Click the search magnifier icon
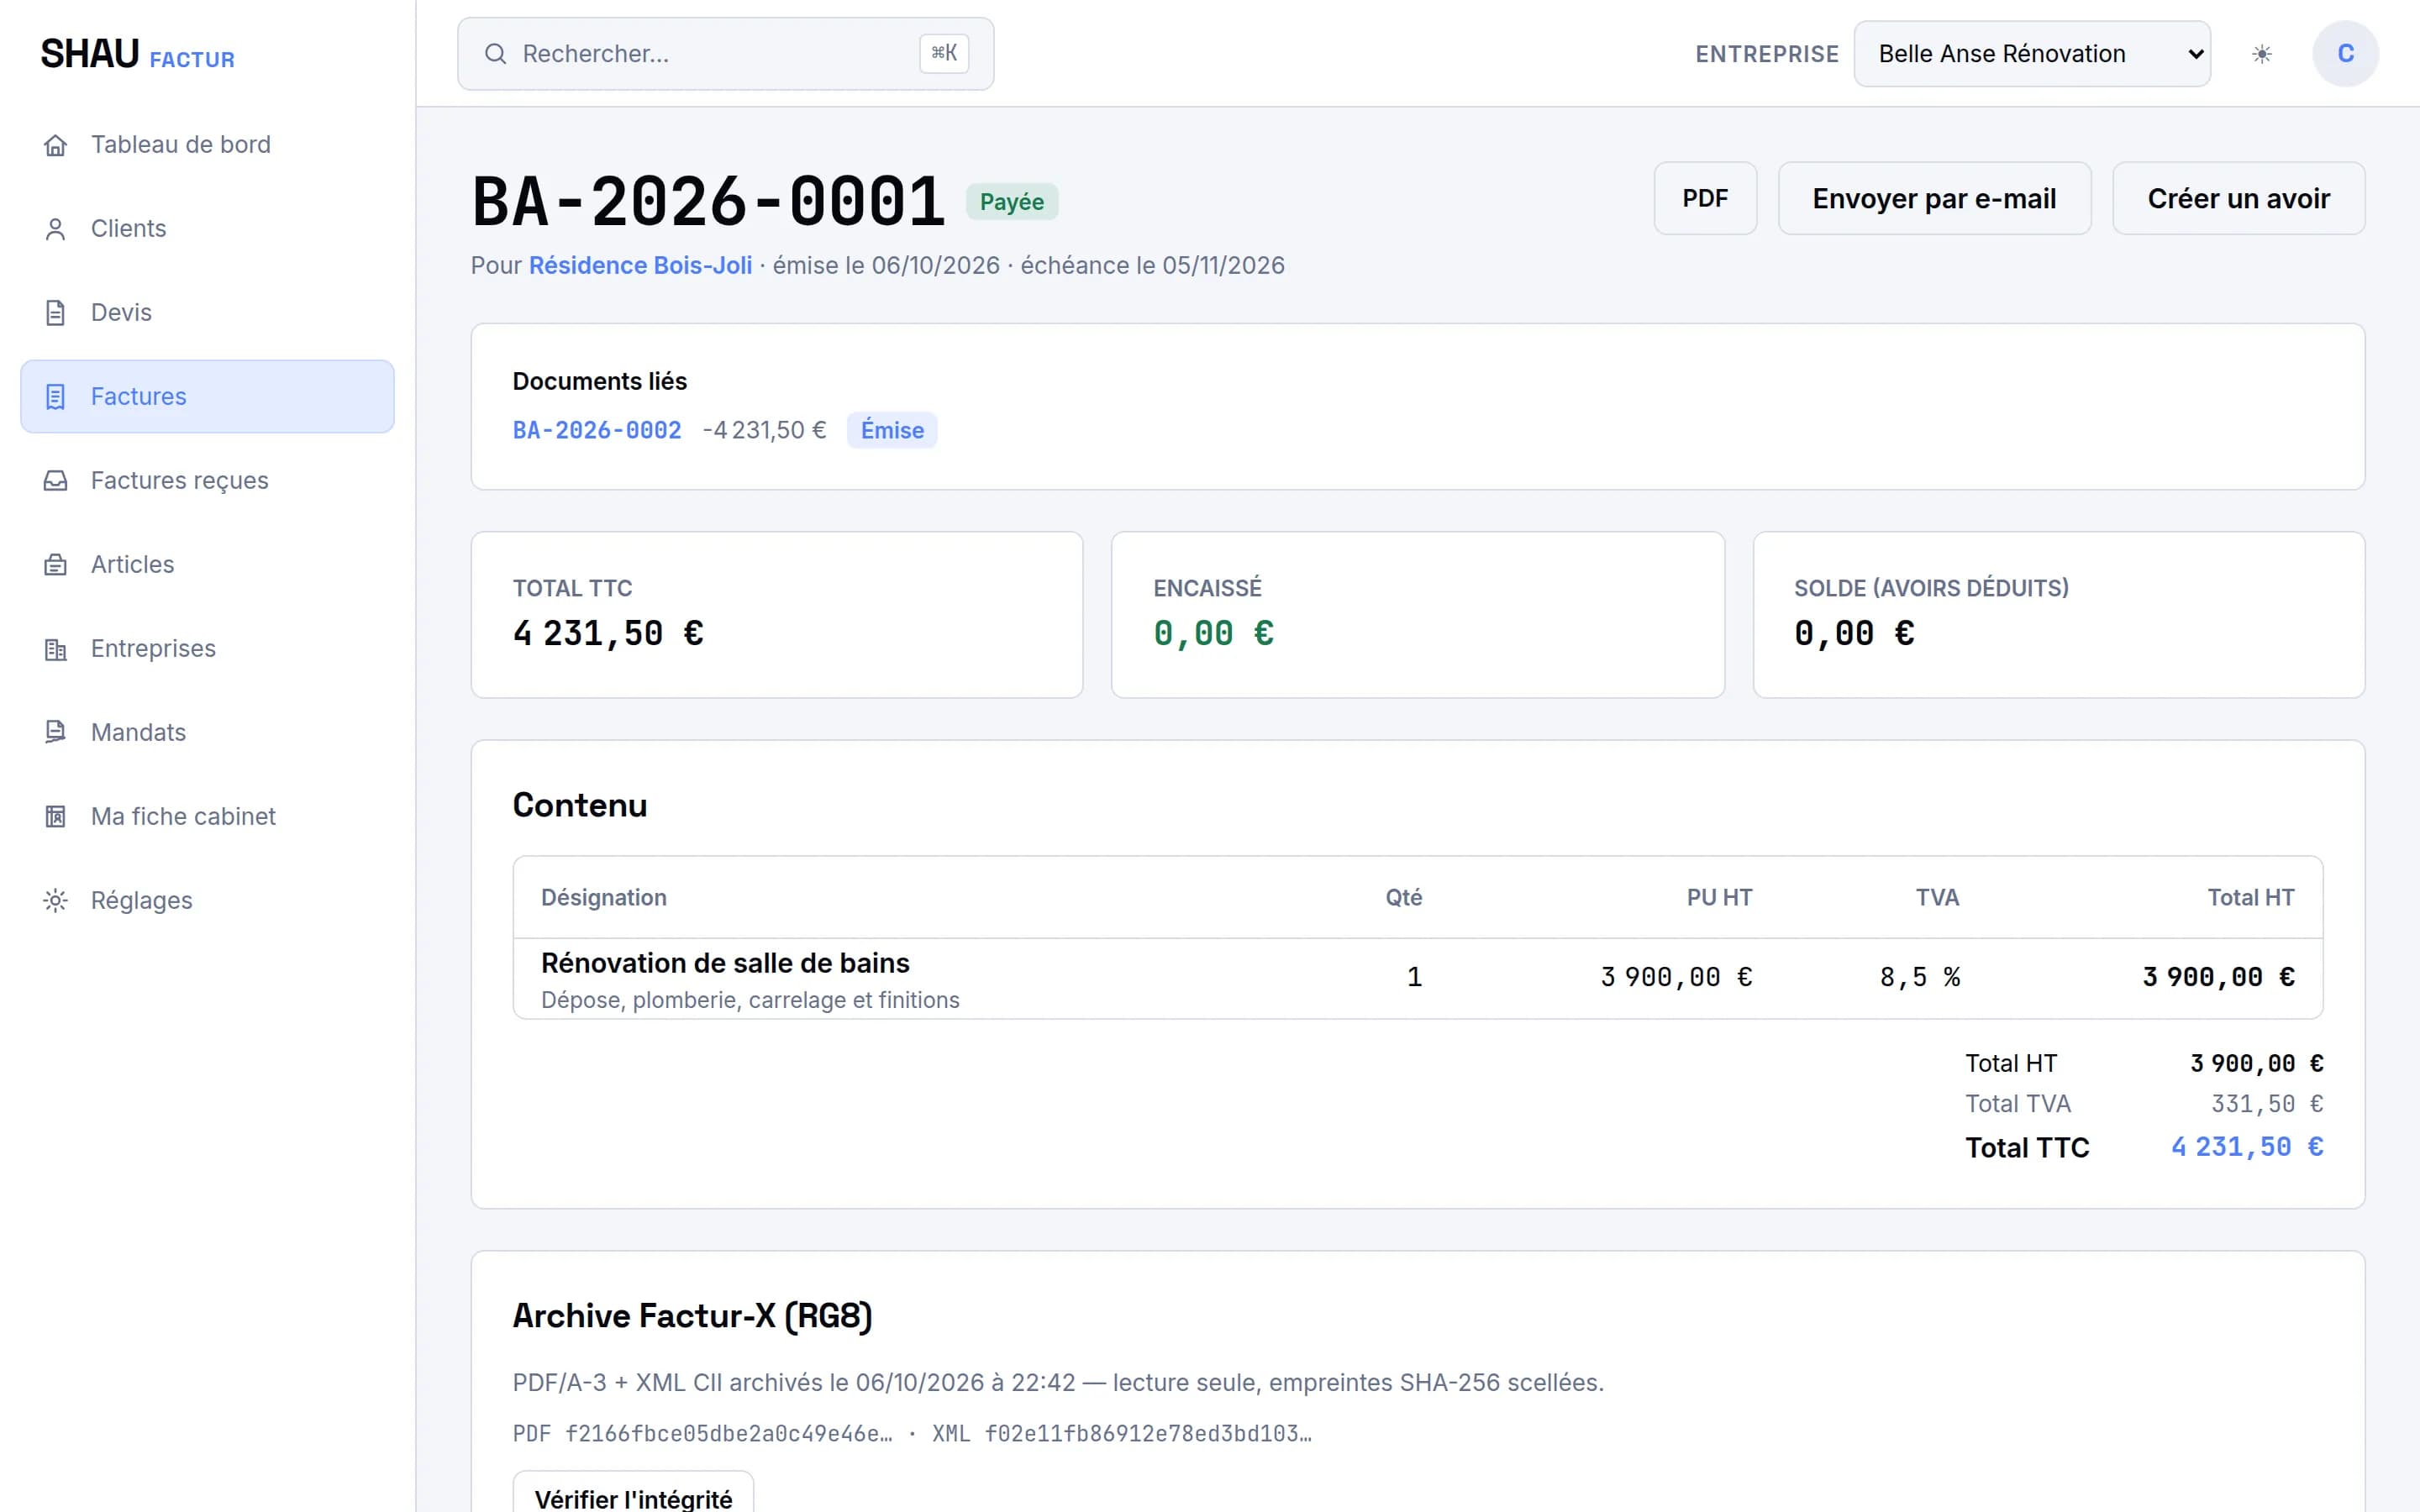Viewport: 2420px width, 1512px height. click(x=495, y=54)
